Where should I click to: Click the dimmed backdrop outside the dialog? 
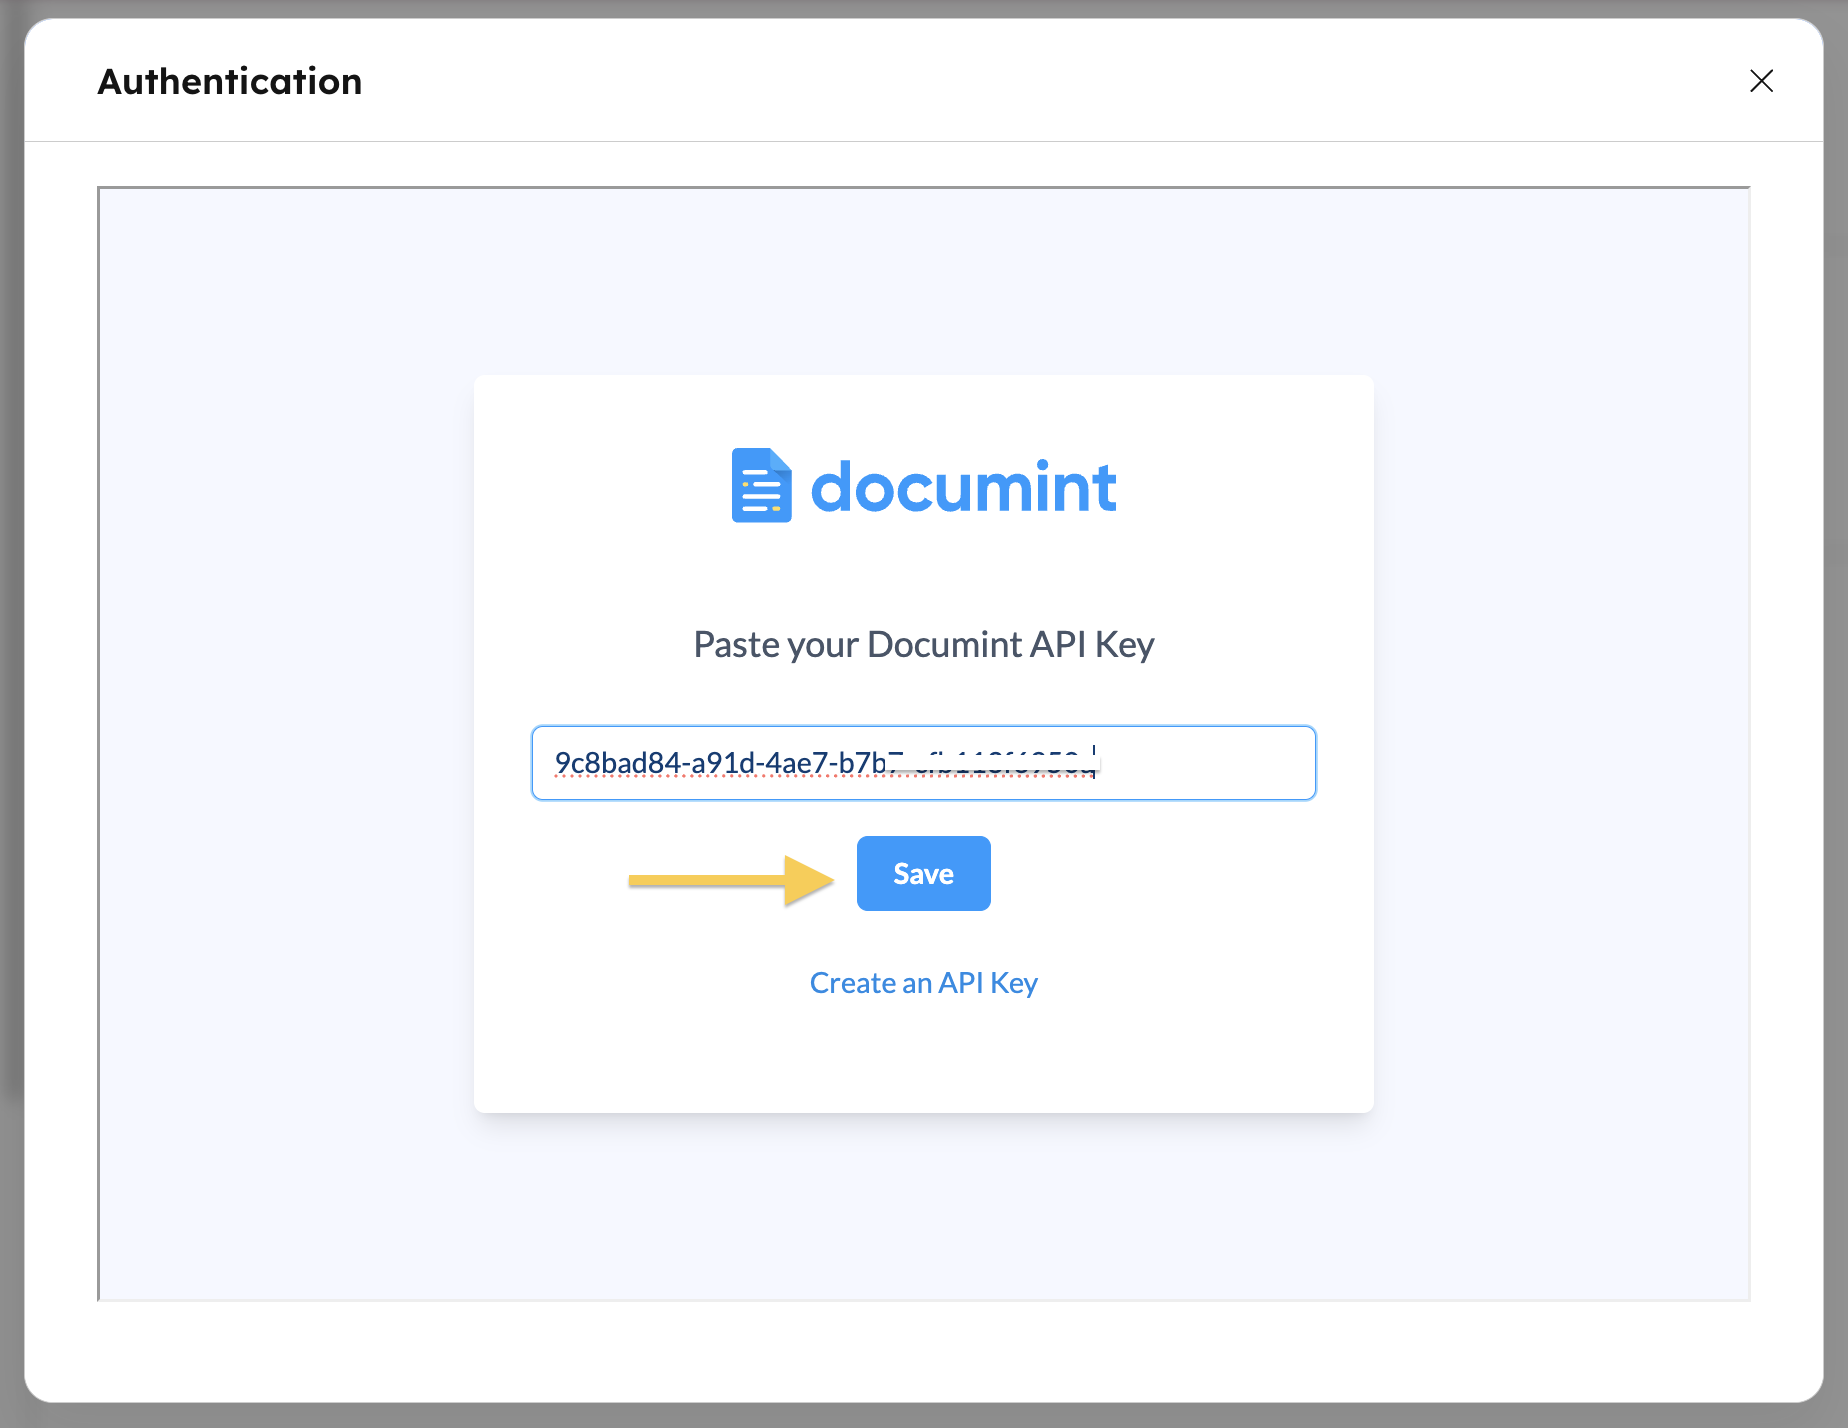point(10,700)
